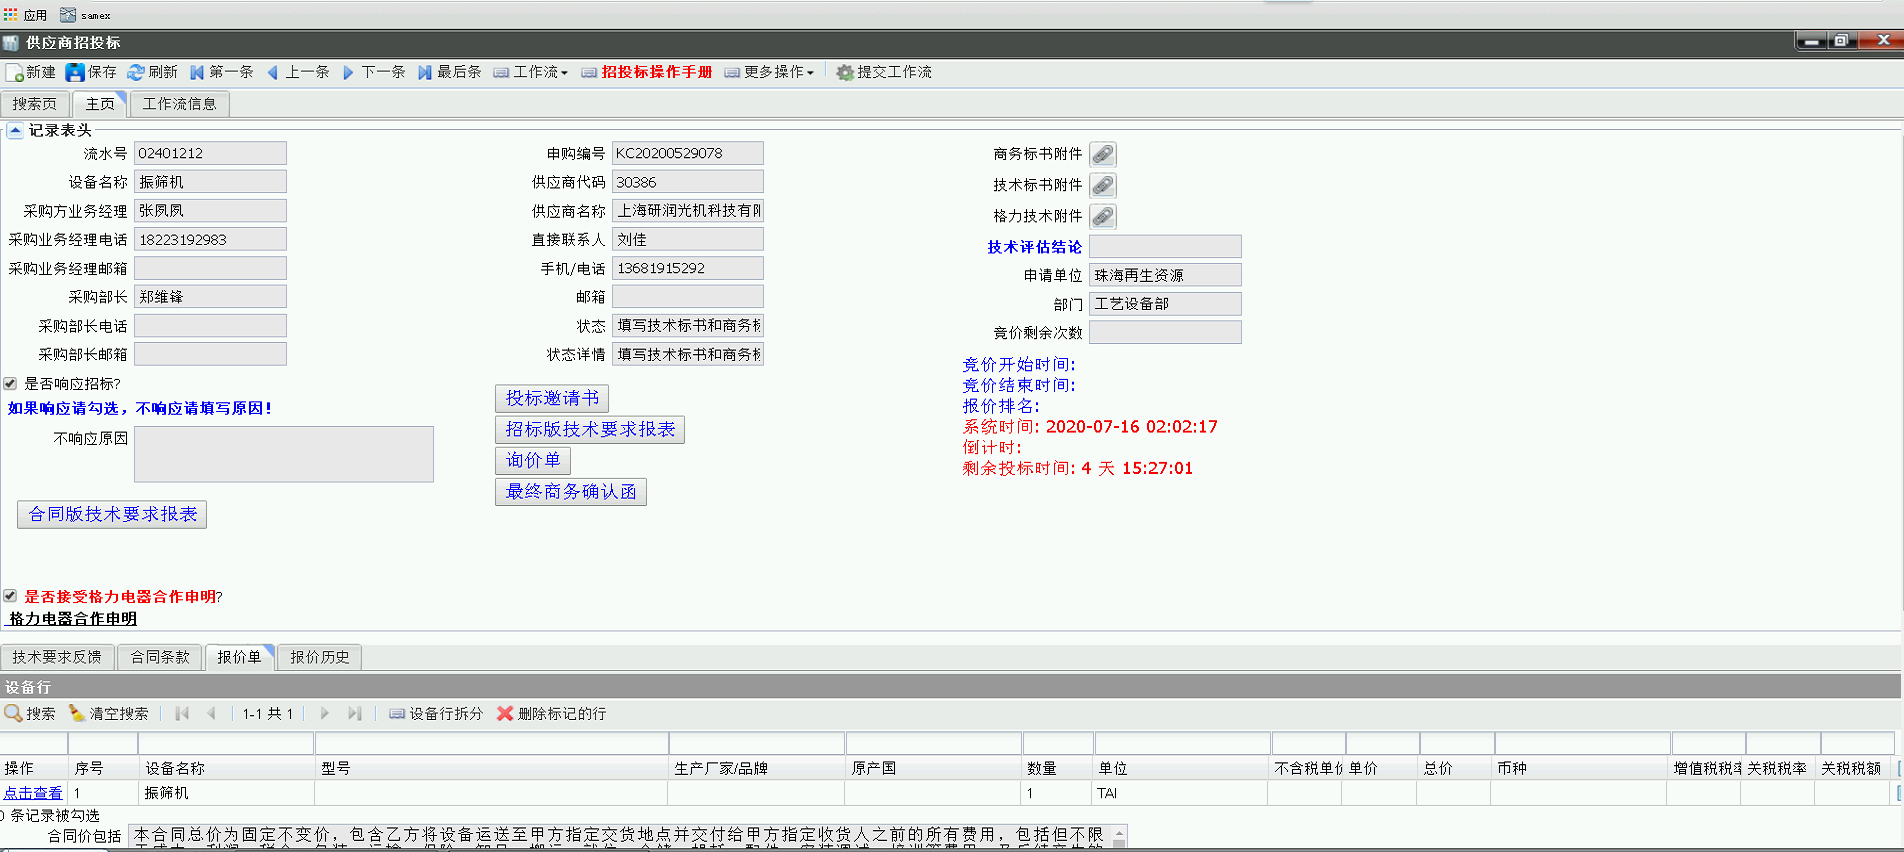Screen dimensions: 1904x852
Task: Switch to the 主页 tab
Action: click(x=99, y=104)
